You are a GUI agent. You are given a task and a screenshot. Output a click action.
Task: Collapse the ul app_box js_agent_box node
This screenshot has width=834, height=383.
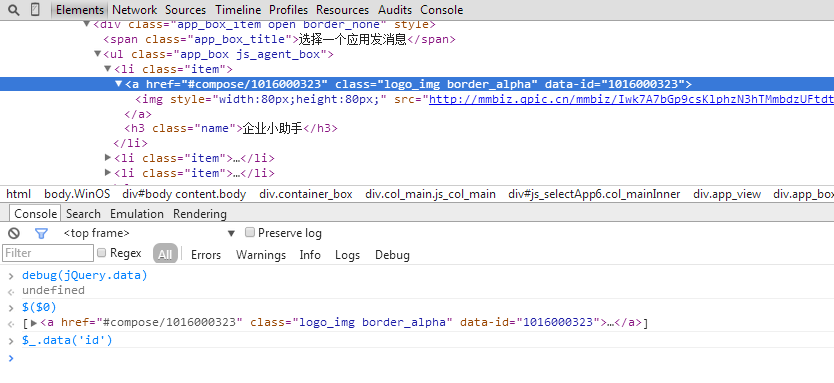(x=97, y=54)
